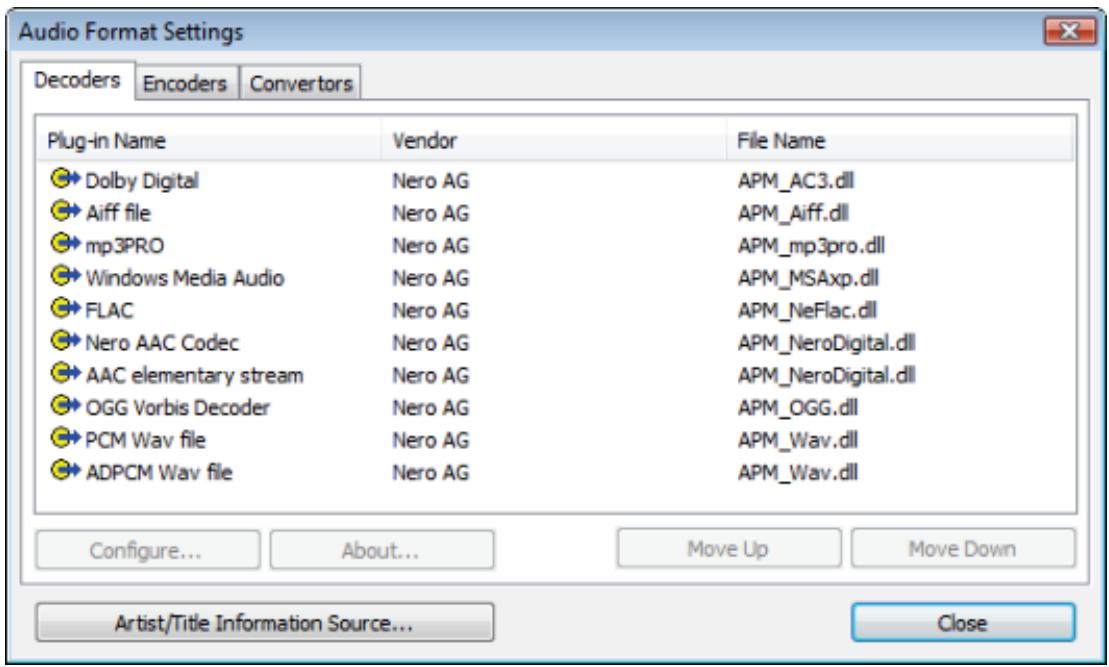Screen dimensions: 1109x667
Task: Click the Move Up button
Action: [728, 549]
